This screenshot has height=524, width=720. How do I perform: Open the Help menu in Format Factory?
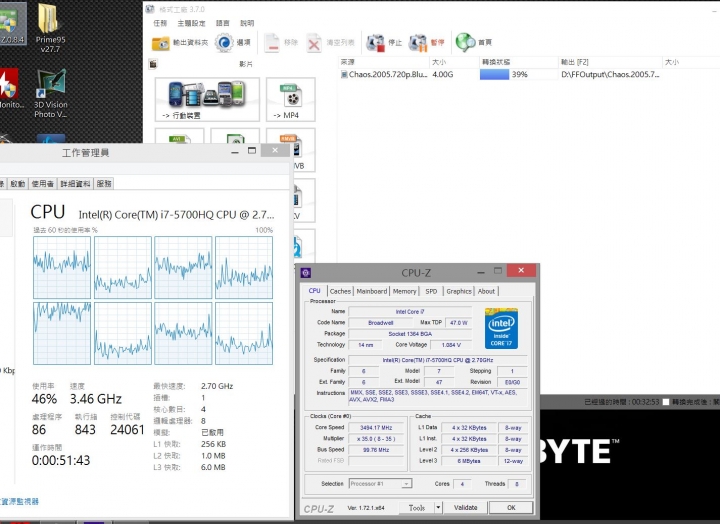247,23
